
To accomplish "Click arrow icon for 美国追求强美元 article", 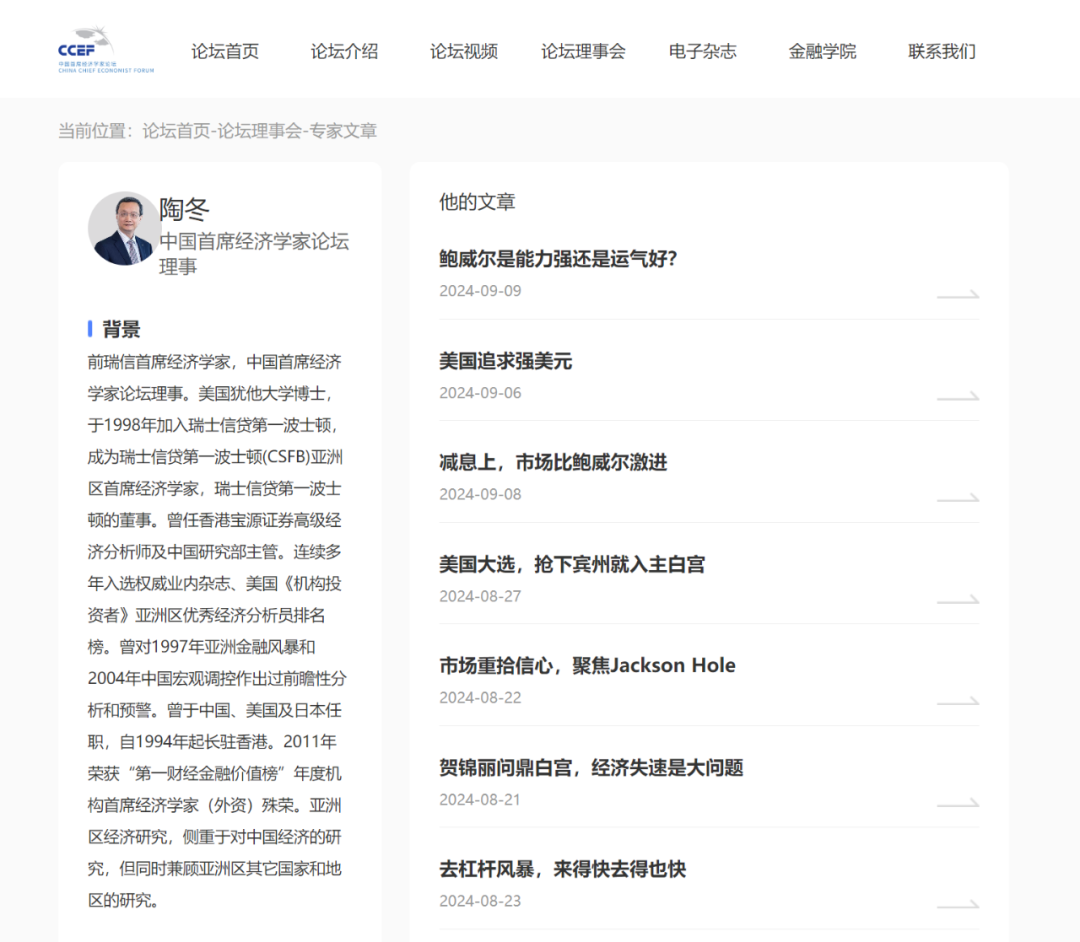I will 957,397.
